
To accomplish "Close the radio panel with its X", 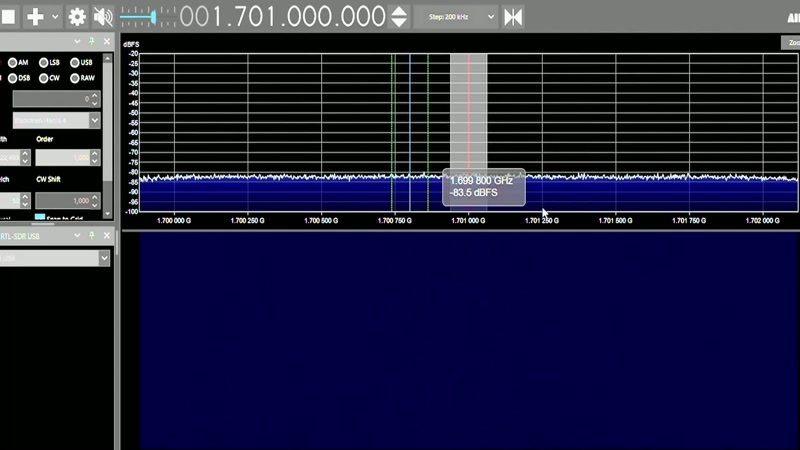I will [x=107, y=41].
